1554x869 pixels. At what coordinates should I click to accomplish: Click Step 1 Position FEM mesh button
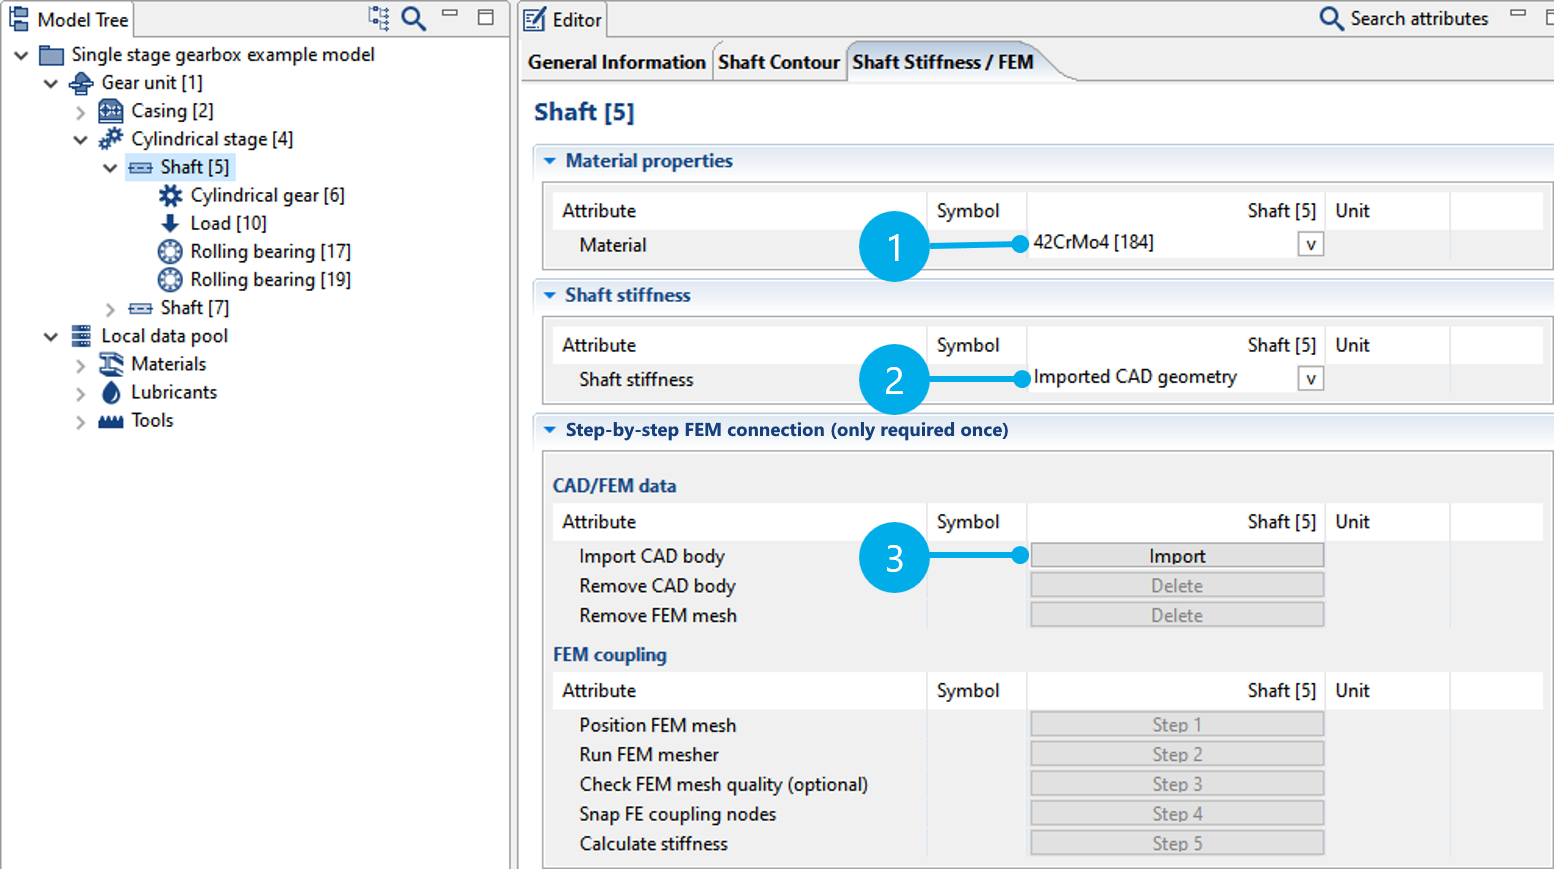click(x=1177, y=724)
